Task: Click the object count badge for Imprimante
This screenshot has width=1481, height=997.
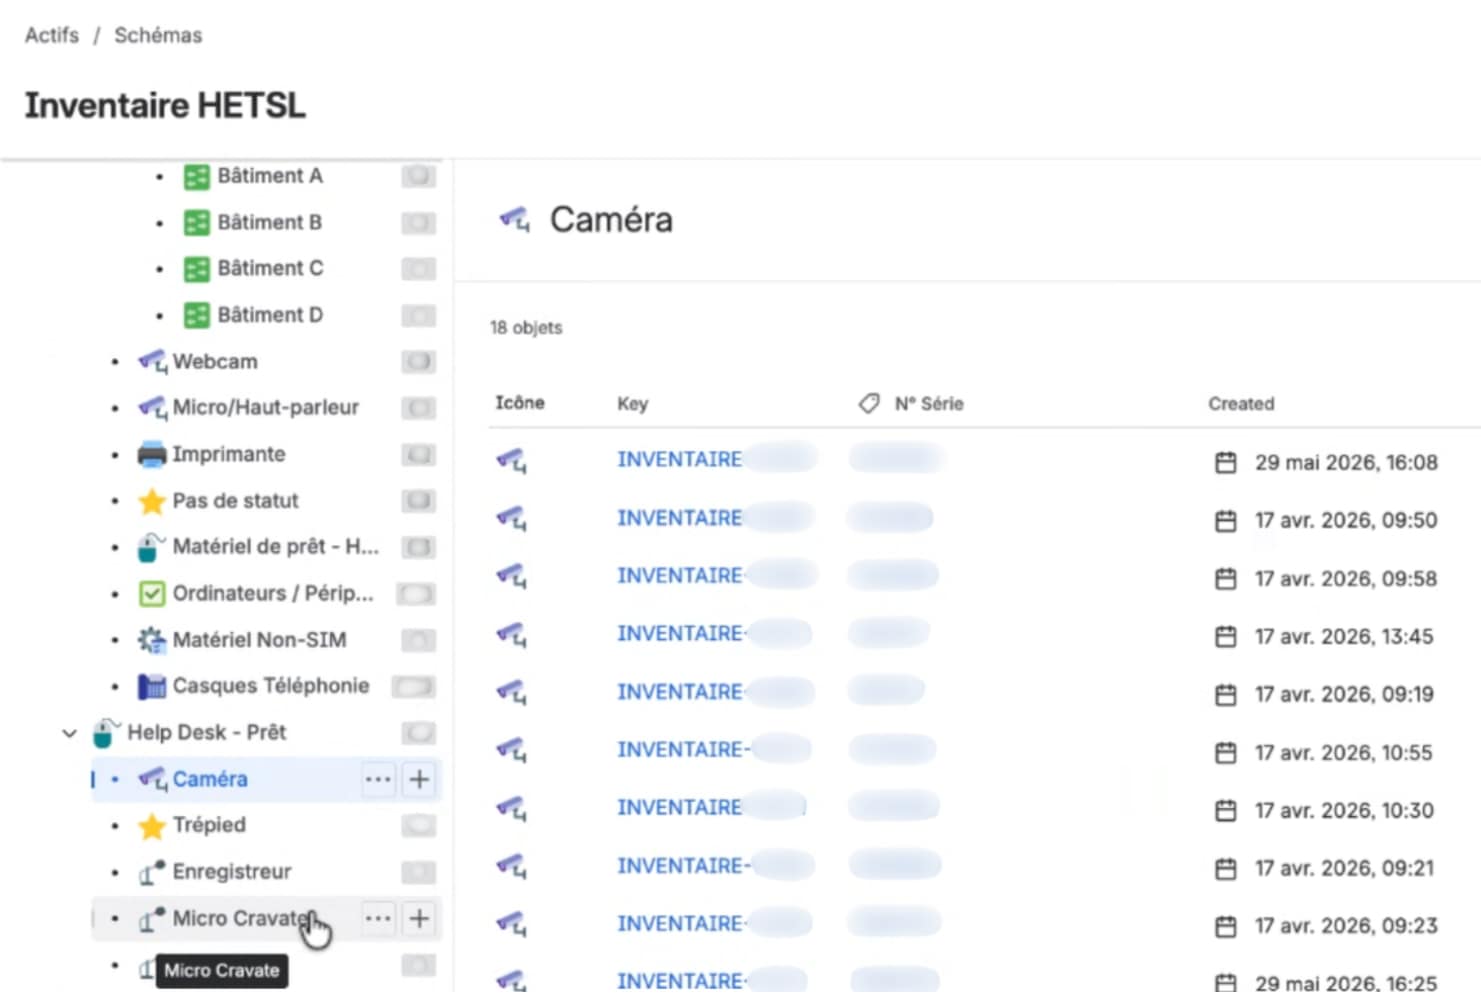Action: (419, 454)
